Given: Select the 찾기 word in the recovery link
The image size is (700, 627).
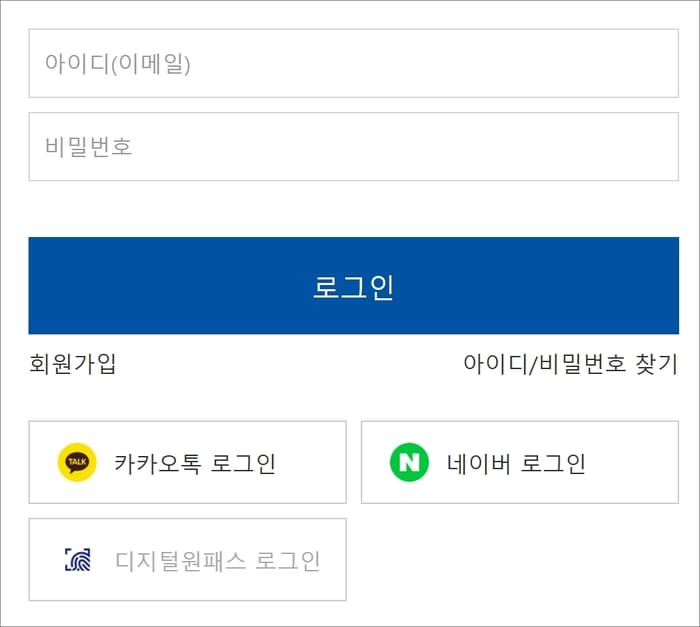Looking at the screenshot, I should [x=657, y=364].
